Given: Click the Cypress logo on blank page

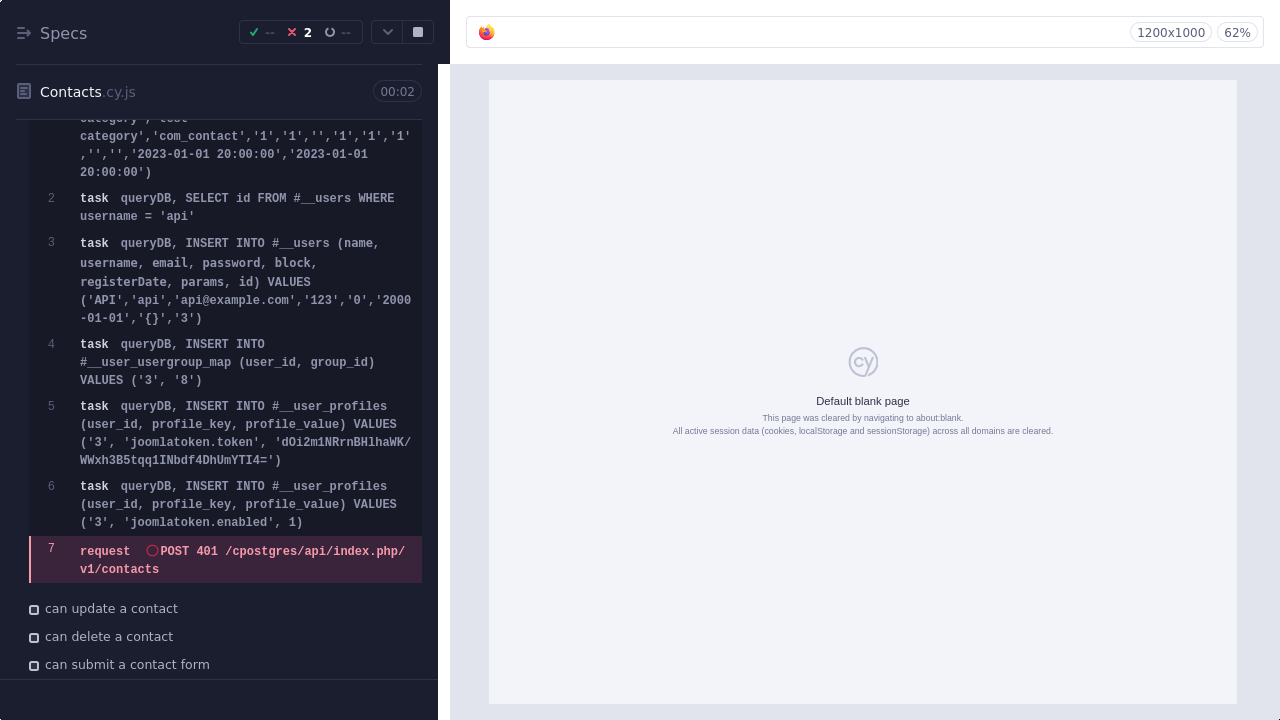Looking at the screenshot, I should pyautogui.click(x=863, y=362).
